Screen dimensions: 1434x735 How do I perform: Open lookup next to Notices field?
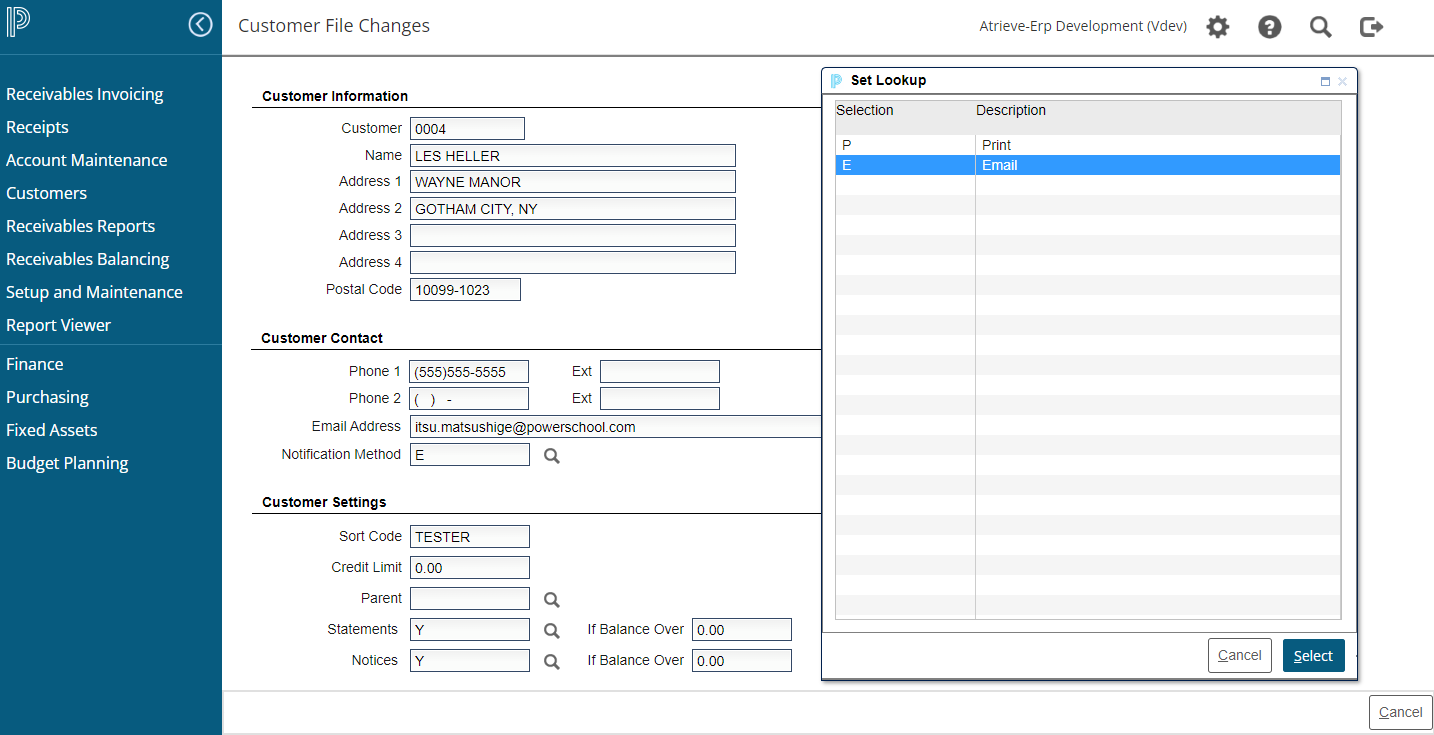tap(551, 662)
